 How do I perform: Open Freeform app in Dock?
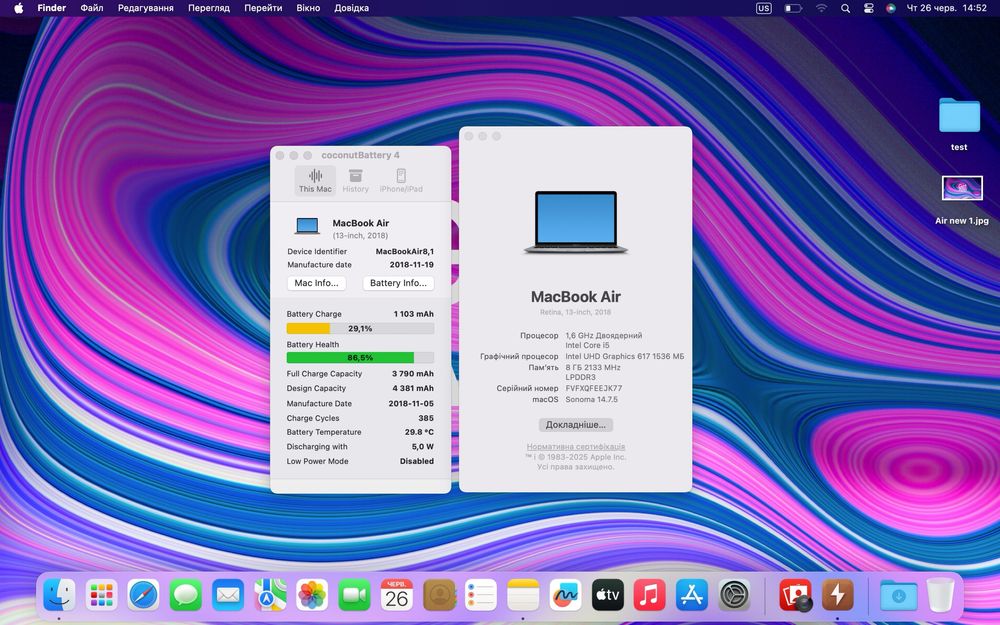pos(565,596)
